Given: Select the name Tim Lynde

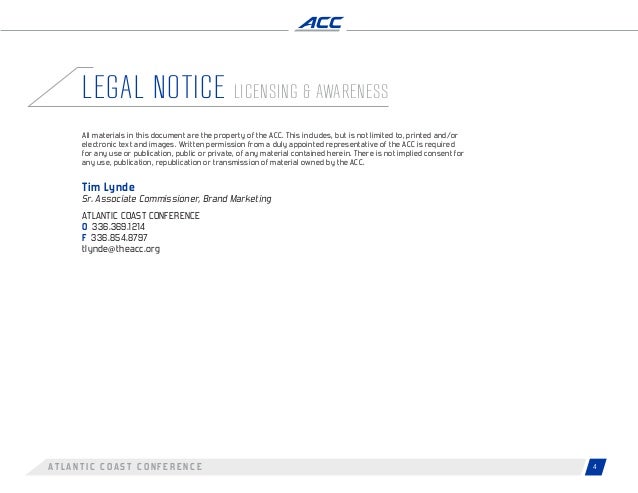Looking at the screenshot, I should pyautogui.click(x=108, y=187).
